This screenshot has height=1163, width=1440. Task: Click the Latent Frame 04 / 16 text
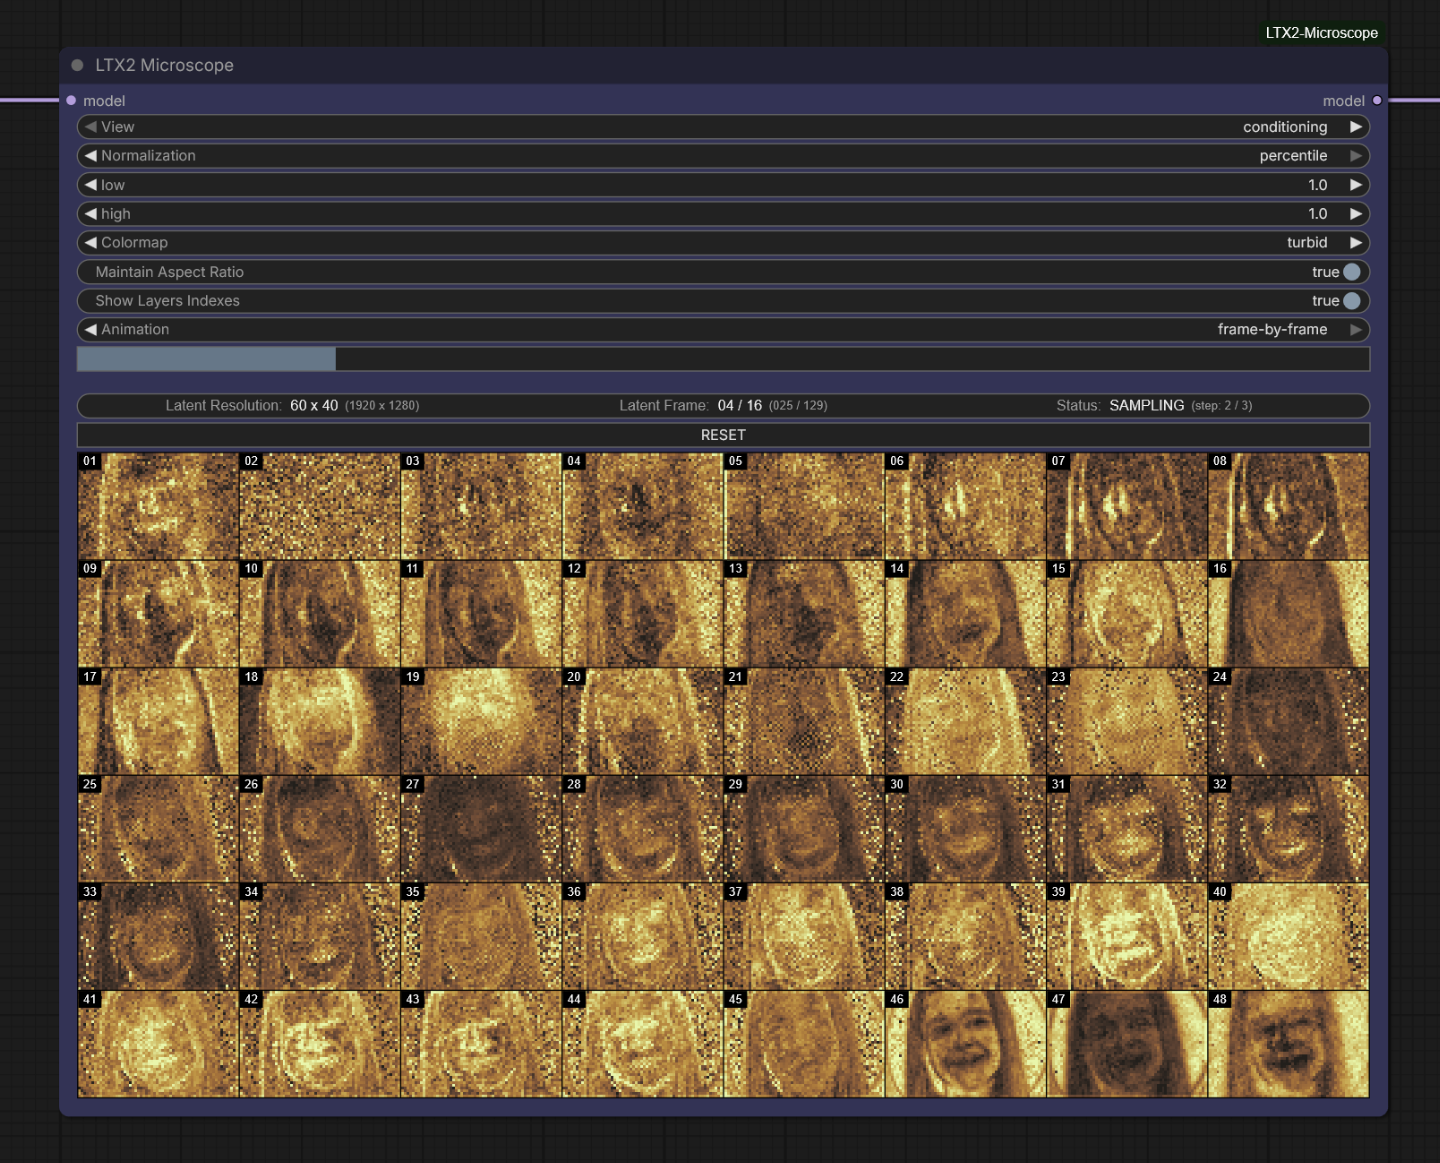tap(723, 405)
